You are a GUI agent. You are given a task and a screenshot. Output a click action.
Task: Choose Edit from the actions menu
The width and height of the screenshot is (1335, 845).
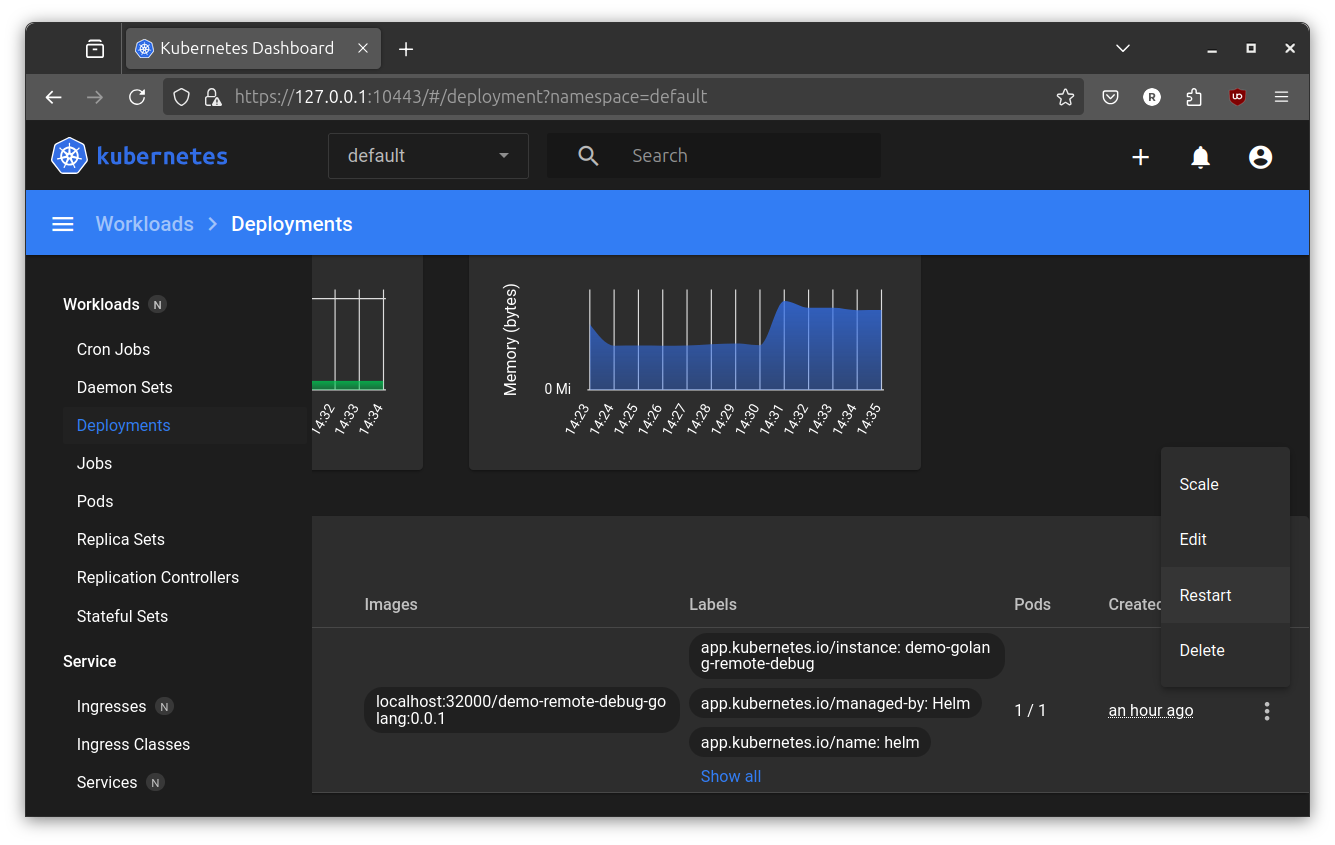[1225, 539]
